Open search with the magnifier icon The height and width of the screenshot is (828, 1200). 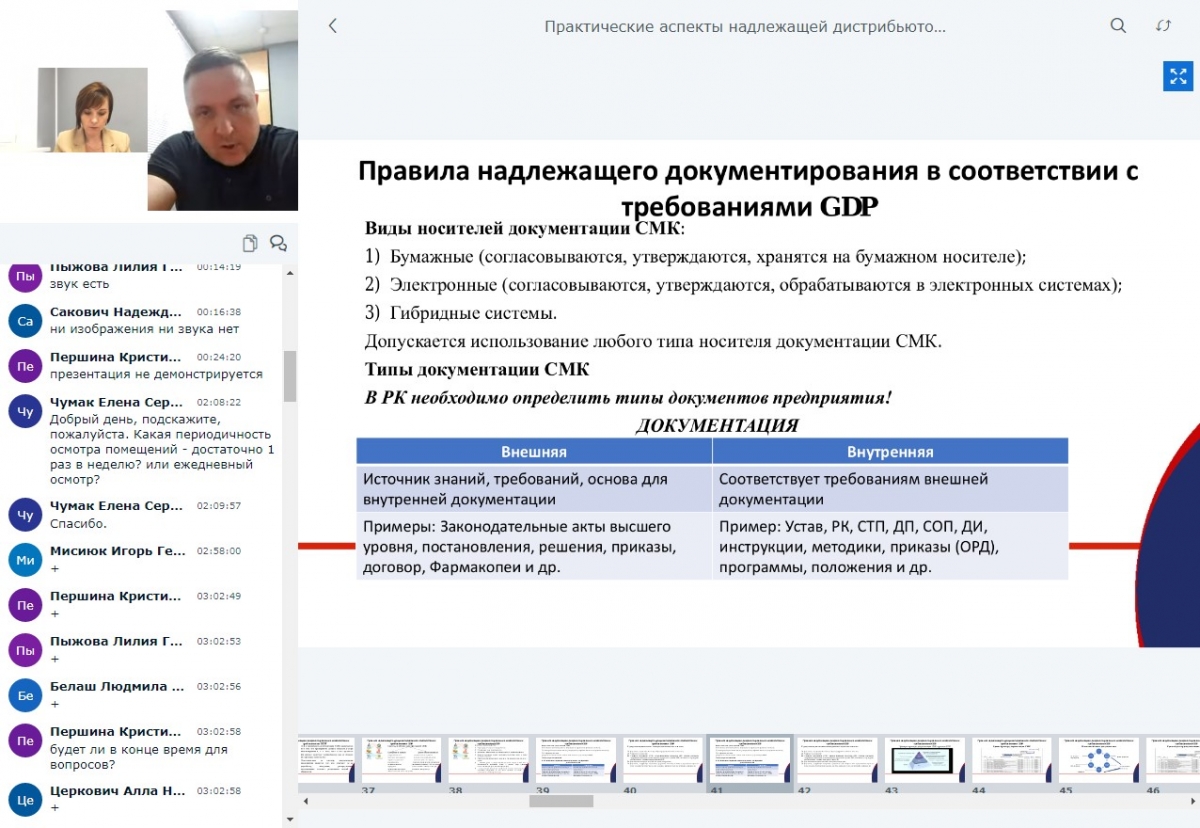pos(1118,26)
